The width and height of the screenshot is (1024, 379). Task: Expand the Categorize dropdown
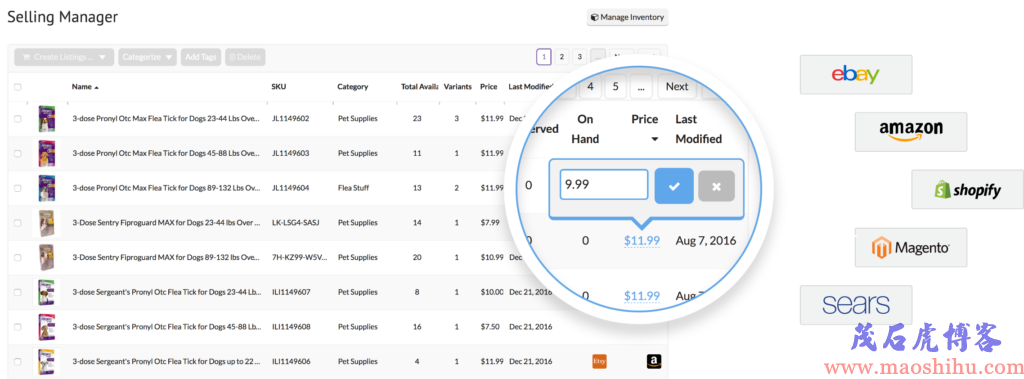(148, 58)
